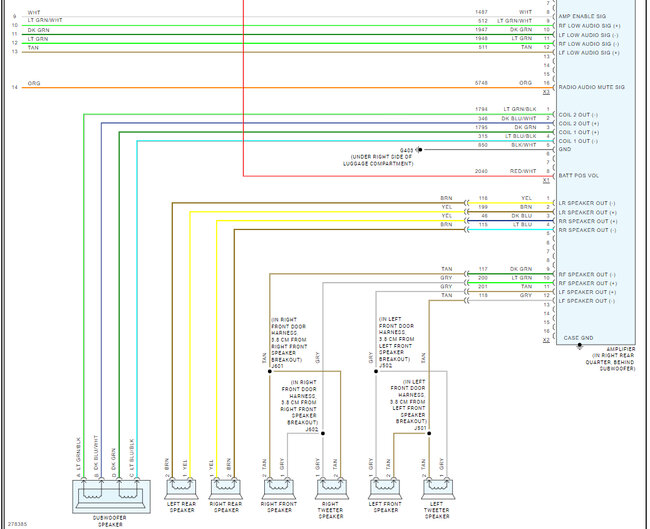Click the LEFT REAR SPEAKER caption
Viewport: 650px width, 529px height.
pyautogui.click(x=182, y=507)
